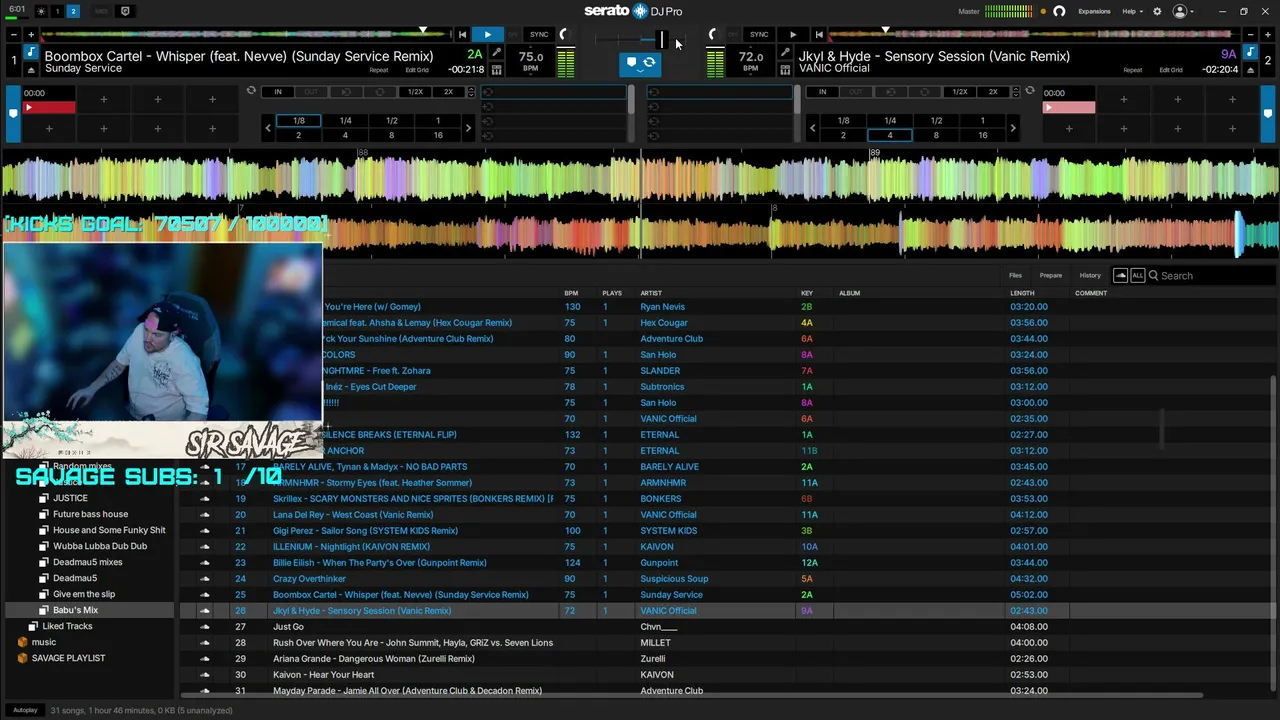
Task: Trigger pink cue point on deck 2
Action: point(1068,107)
